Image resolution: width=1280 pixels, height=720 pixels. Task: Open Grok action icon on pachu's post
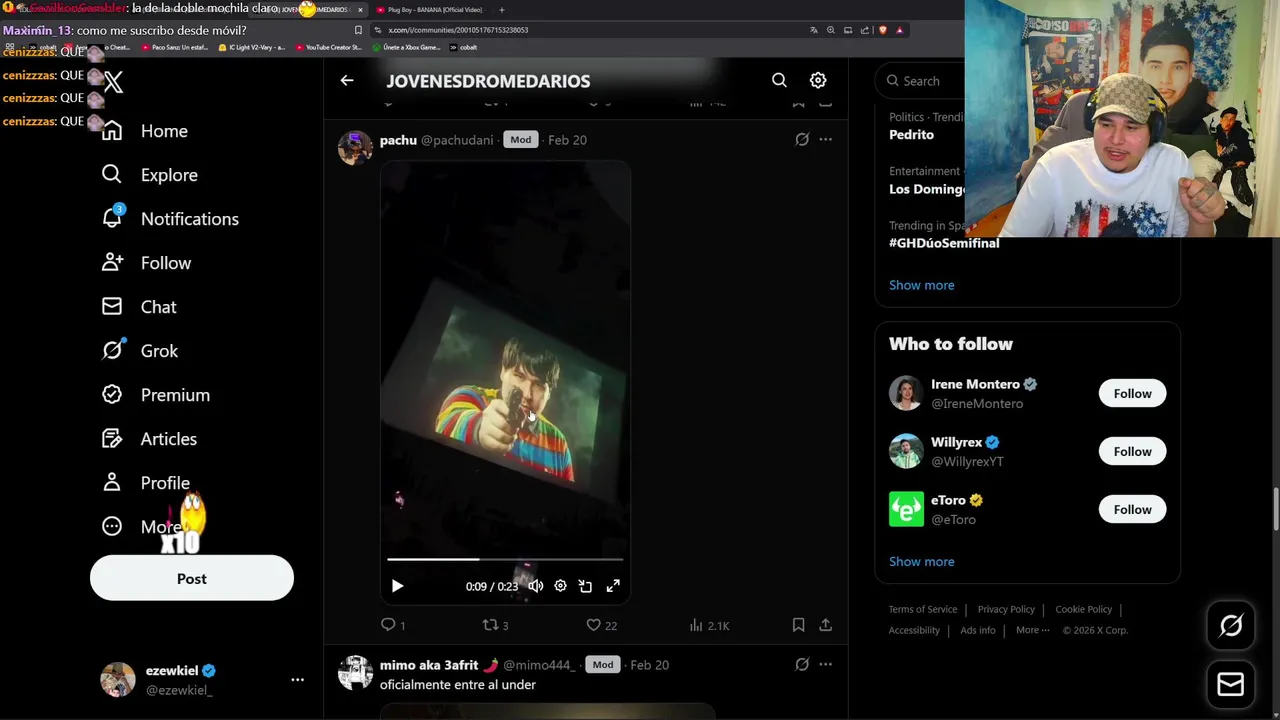pos(802,140)
